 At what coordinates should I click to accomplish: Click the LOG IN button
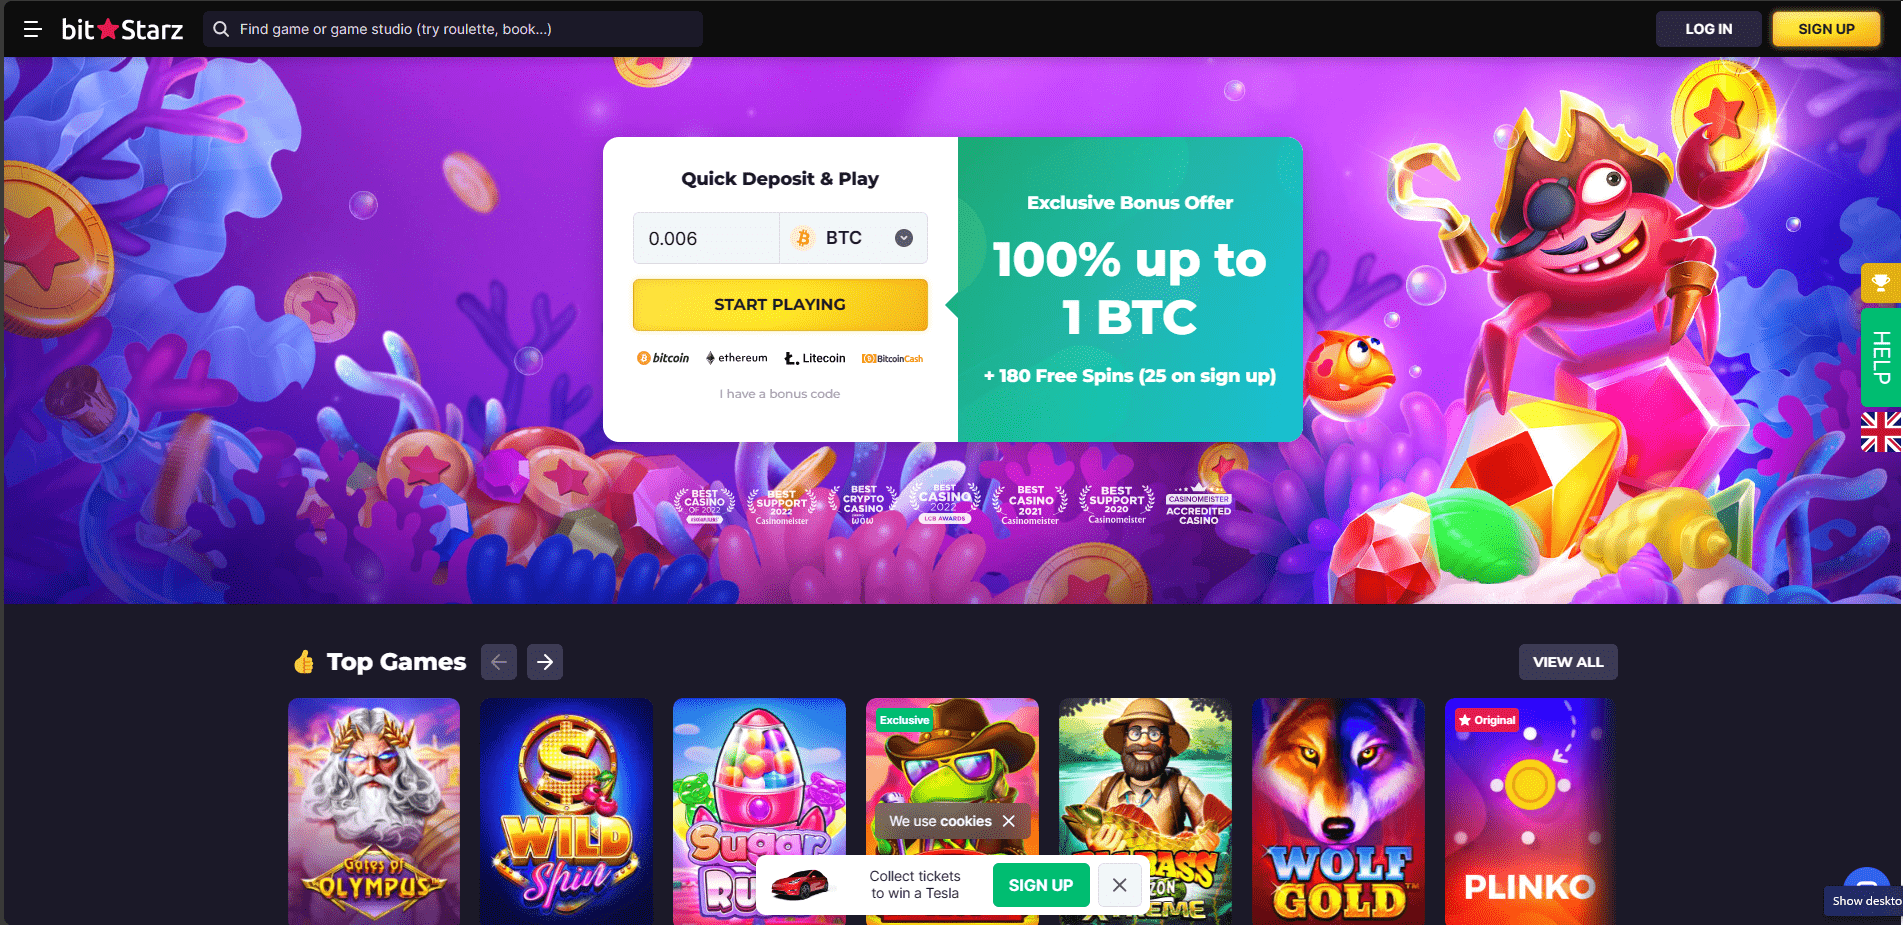pos(1708,29)
